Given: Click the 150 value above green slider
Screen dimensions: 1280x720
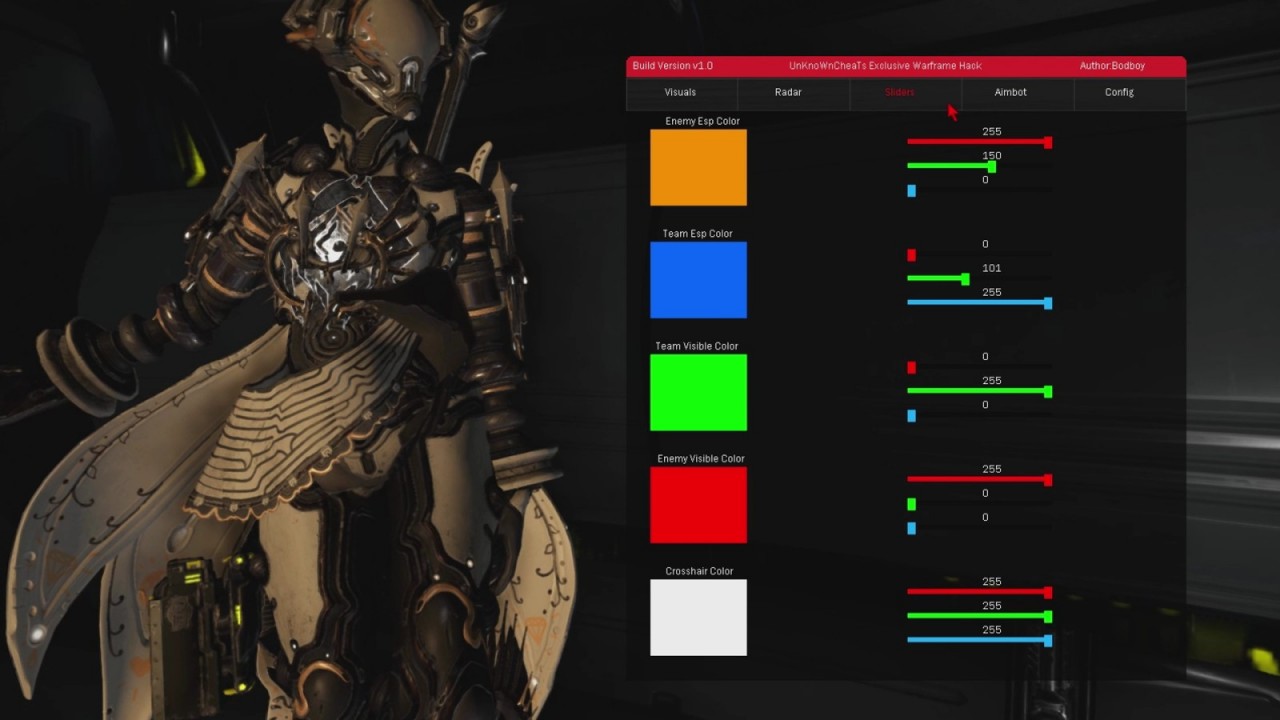Looking at the screenshot, I should click(991, 156).
